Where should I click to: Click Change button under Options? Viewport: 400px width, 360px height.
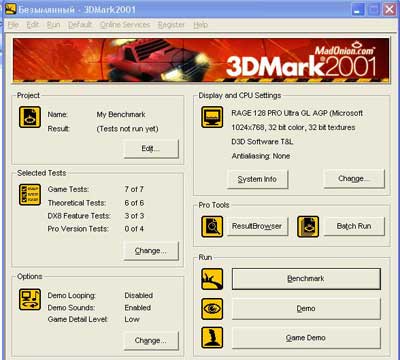151,340
